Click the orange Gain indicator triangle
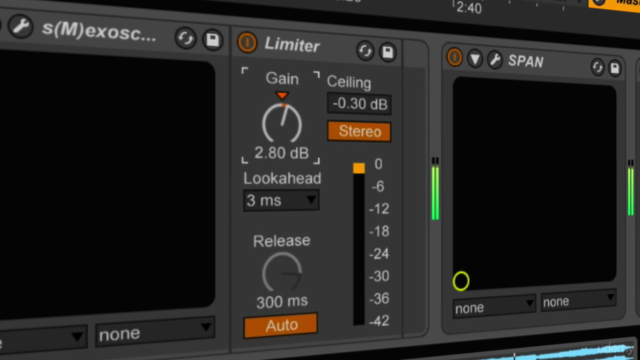The height and width of the screenshot is (360, 640). click(282, 96)
